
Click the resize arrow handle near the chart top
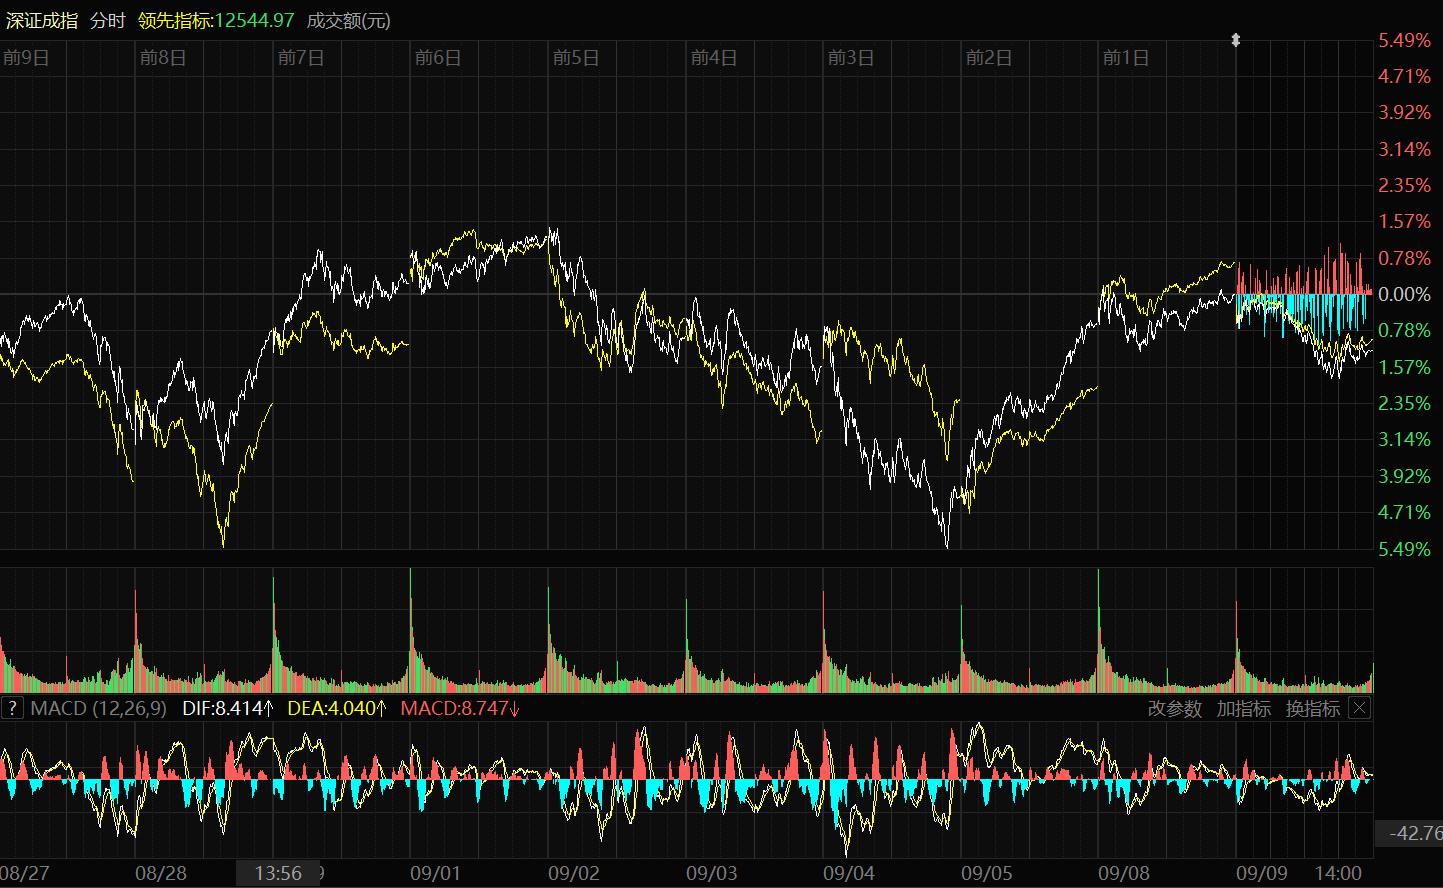1236,40
